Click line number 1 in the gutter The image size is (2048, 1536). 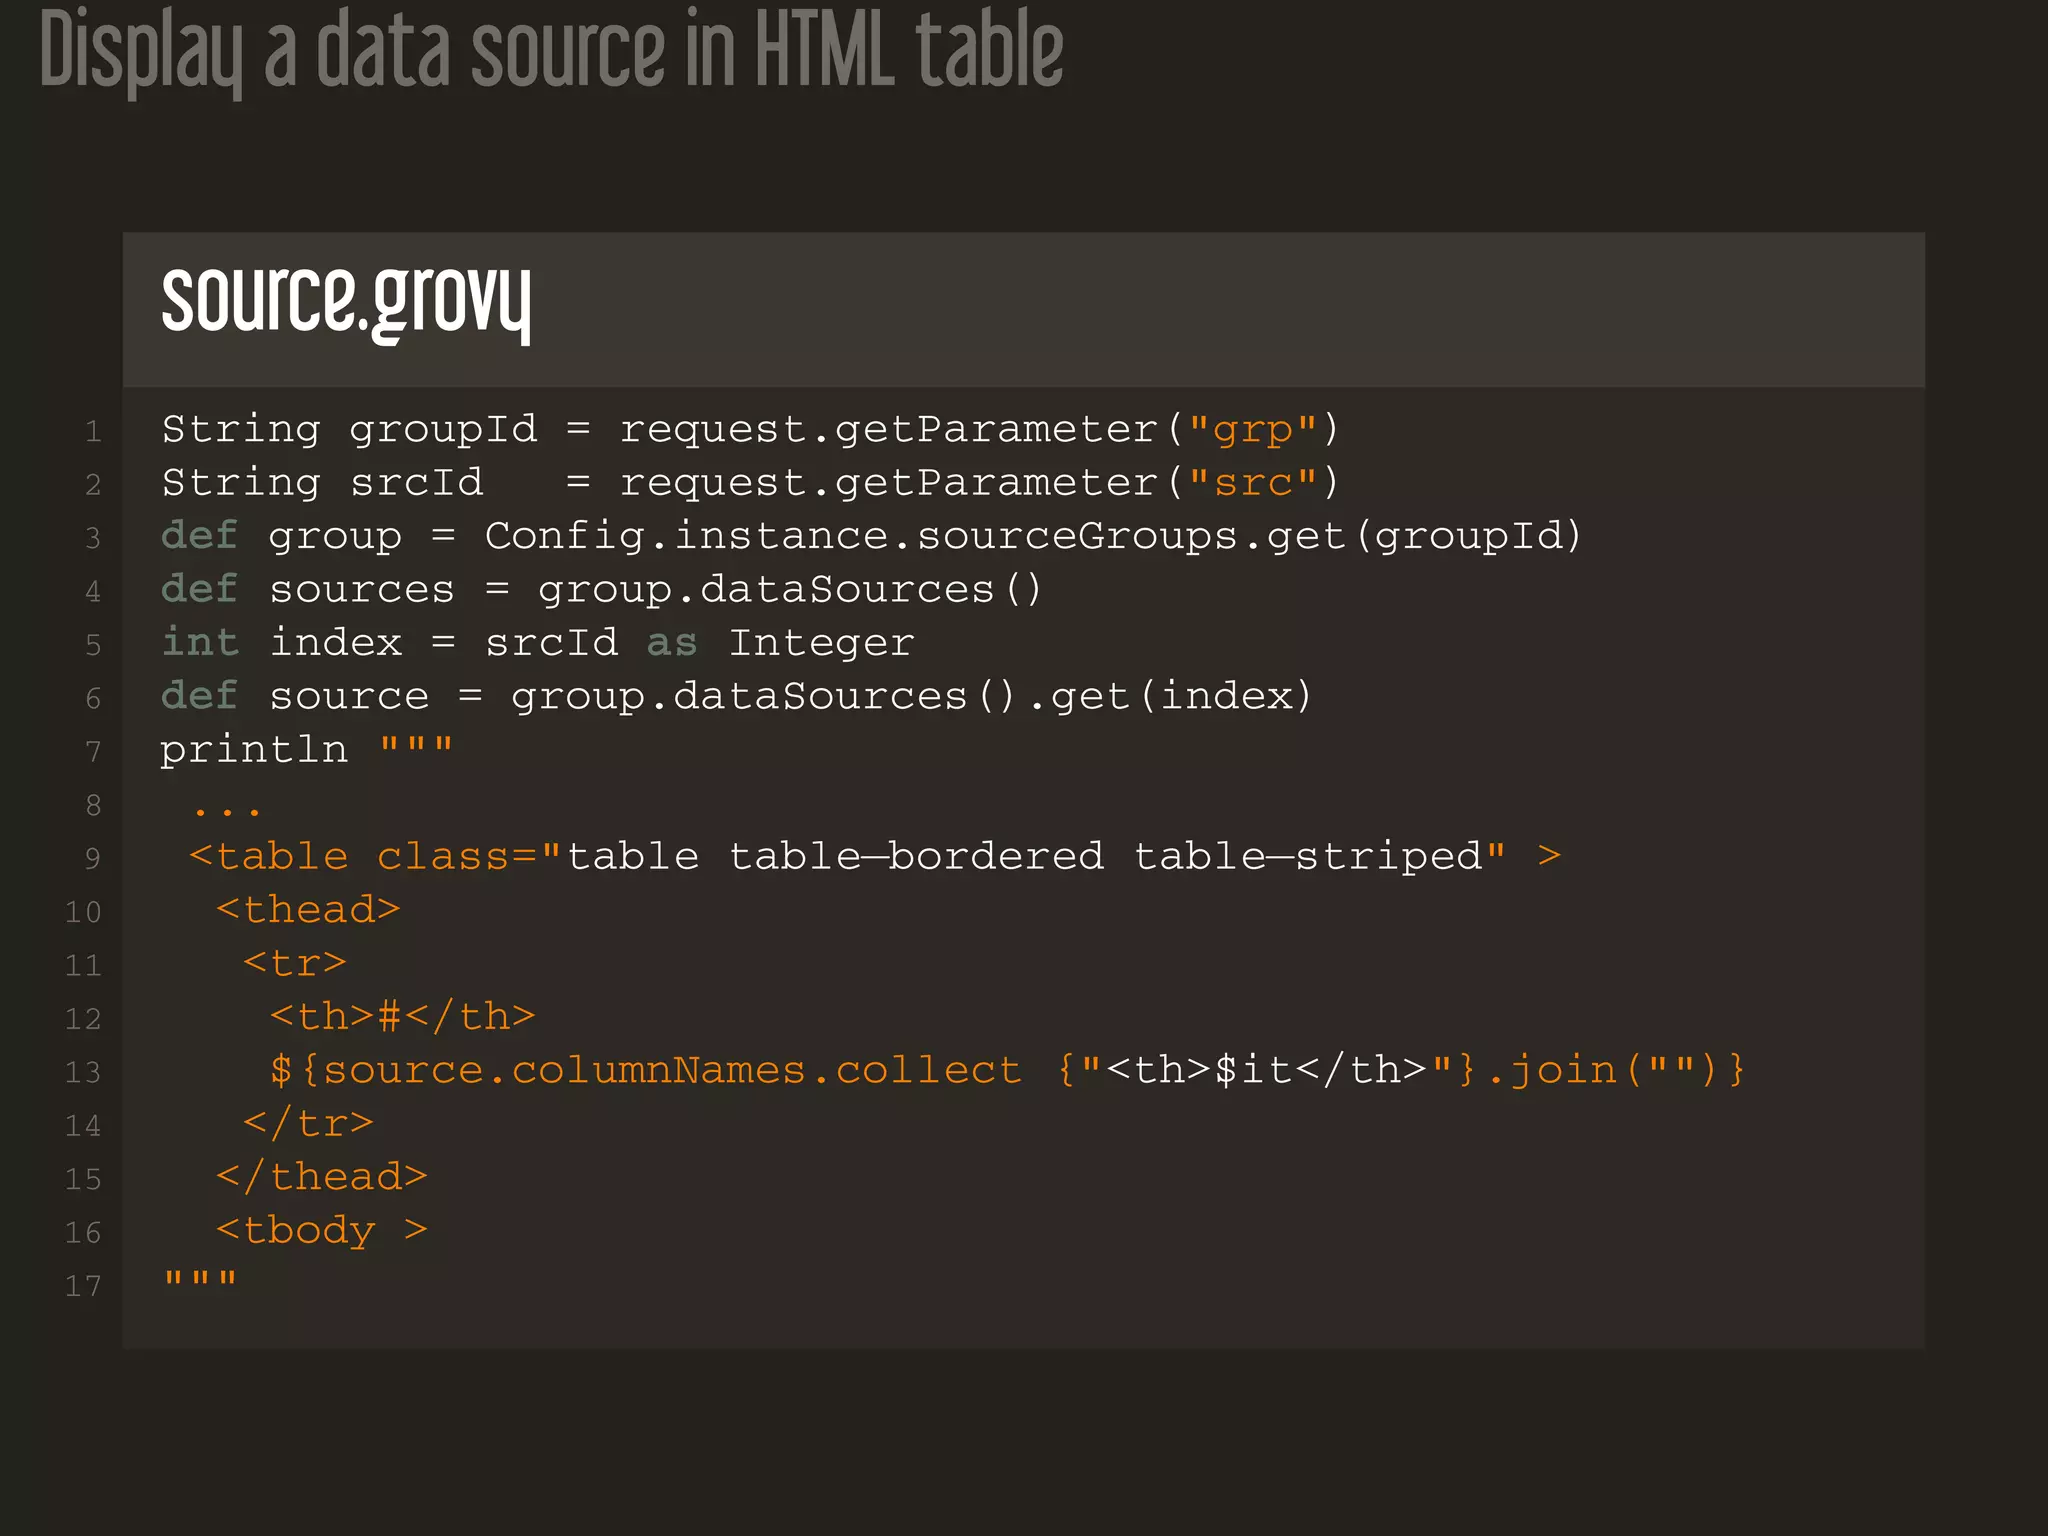pos(93,432)
